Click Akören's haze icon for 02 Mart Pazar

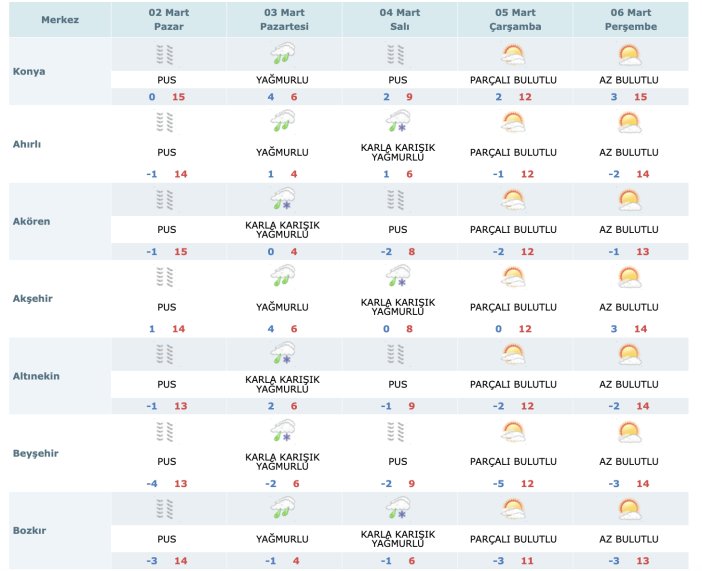pos(167,200)
